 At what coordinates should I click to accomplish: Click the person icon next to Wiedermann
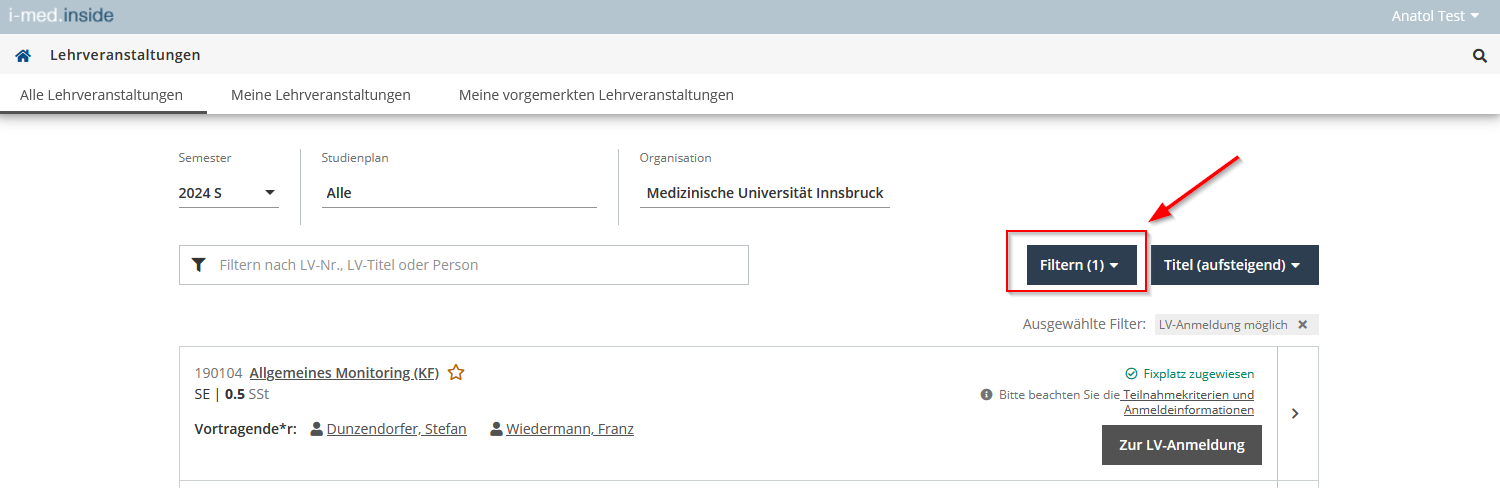[496, 429]
